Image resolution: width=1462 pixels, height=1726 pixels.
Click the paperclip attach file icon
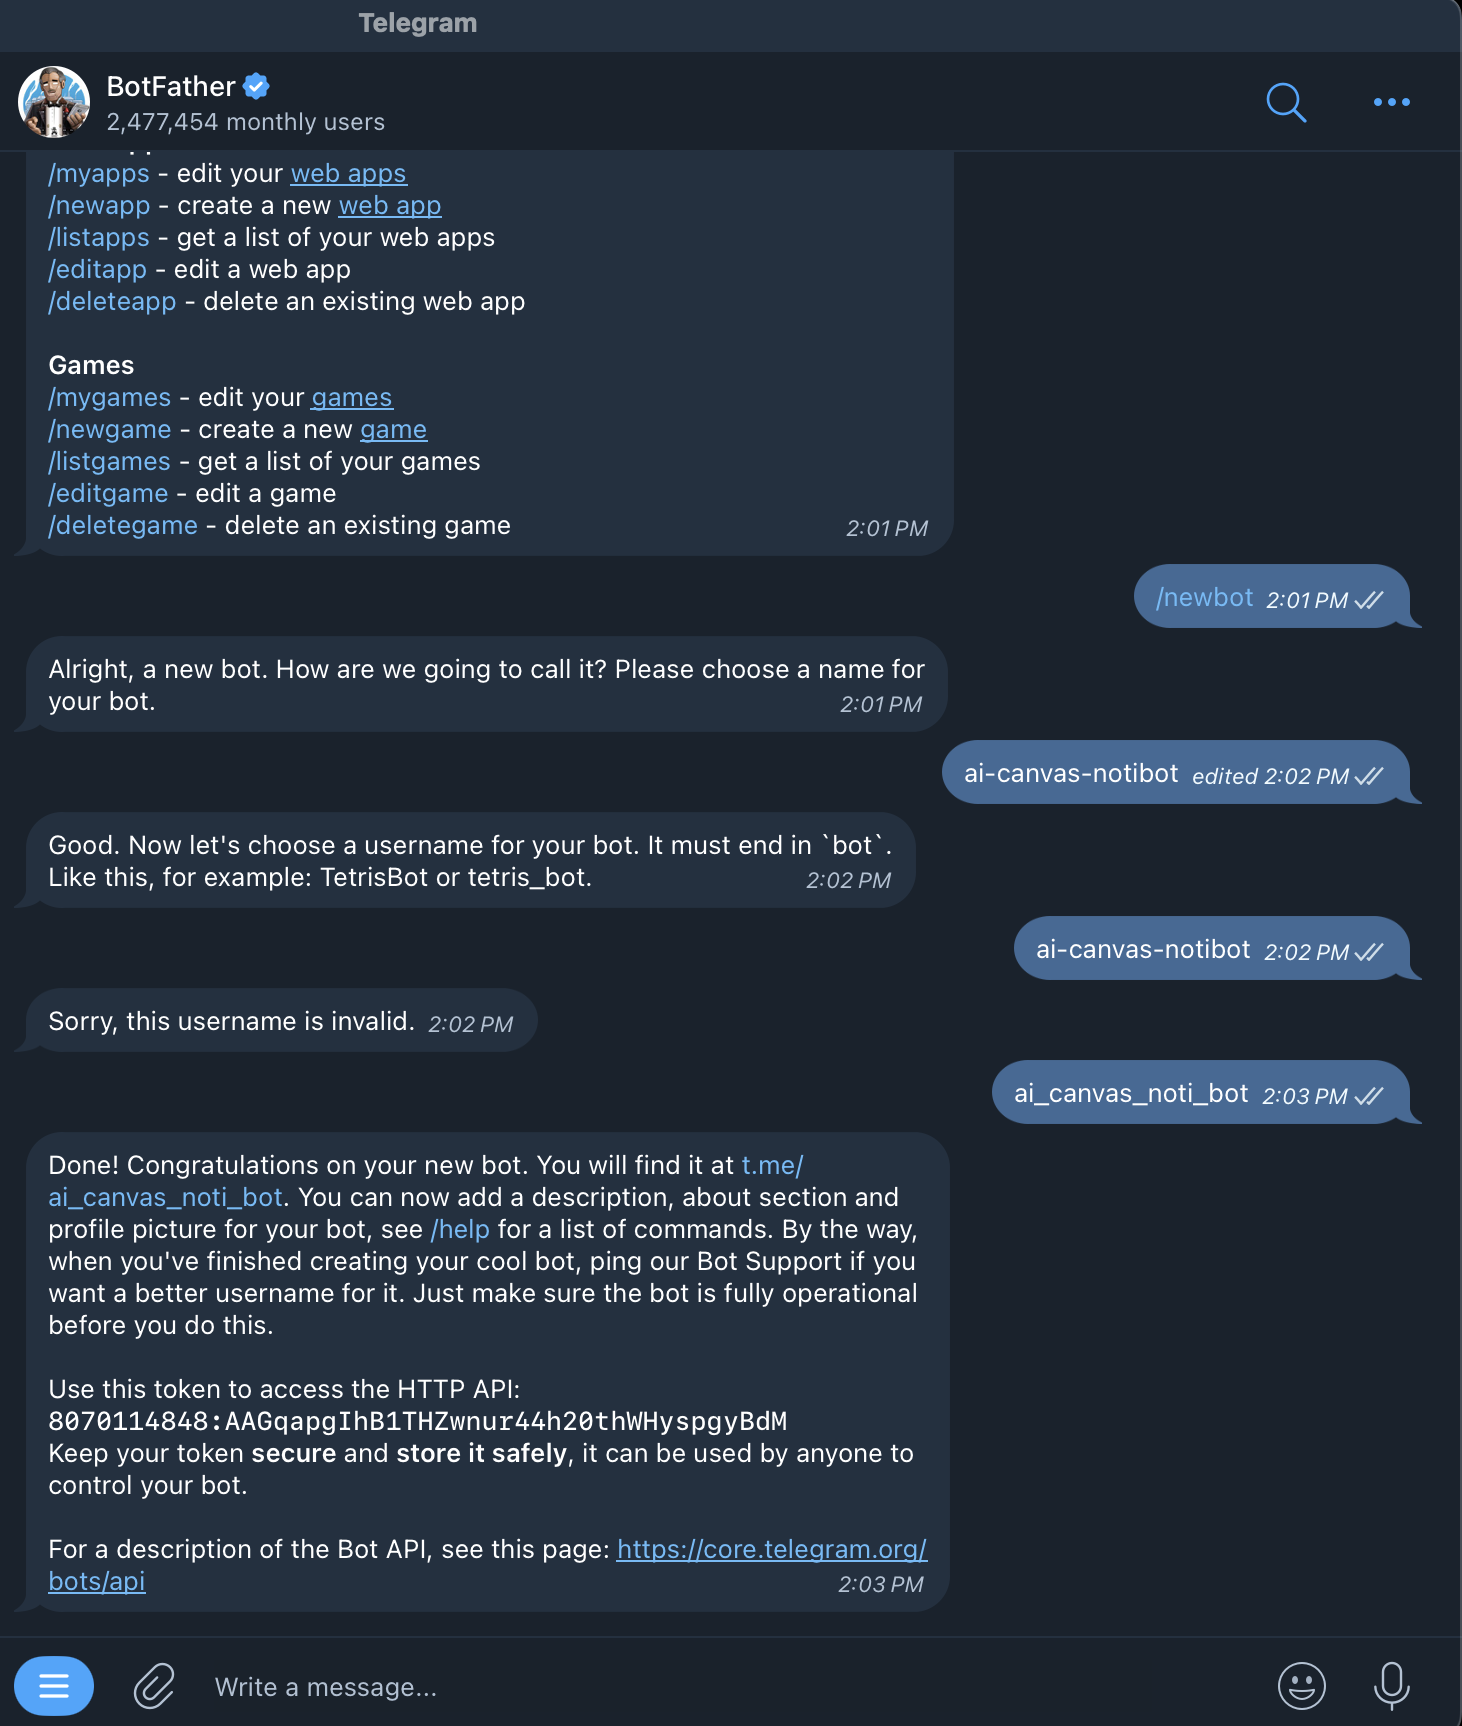(x=154, y=1686)
